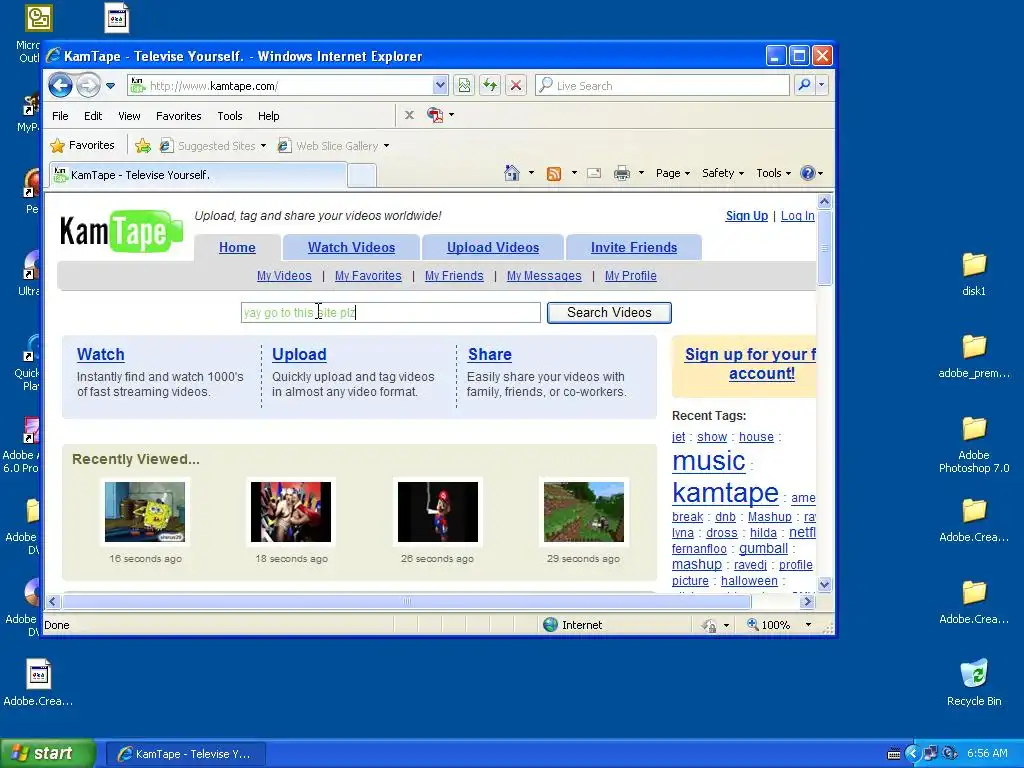Open the Help menu
The image size is (1024, 768).
tap(268, 116)
